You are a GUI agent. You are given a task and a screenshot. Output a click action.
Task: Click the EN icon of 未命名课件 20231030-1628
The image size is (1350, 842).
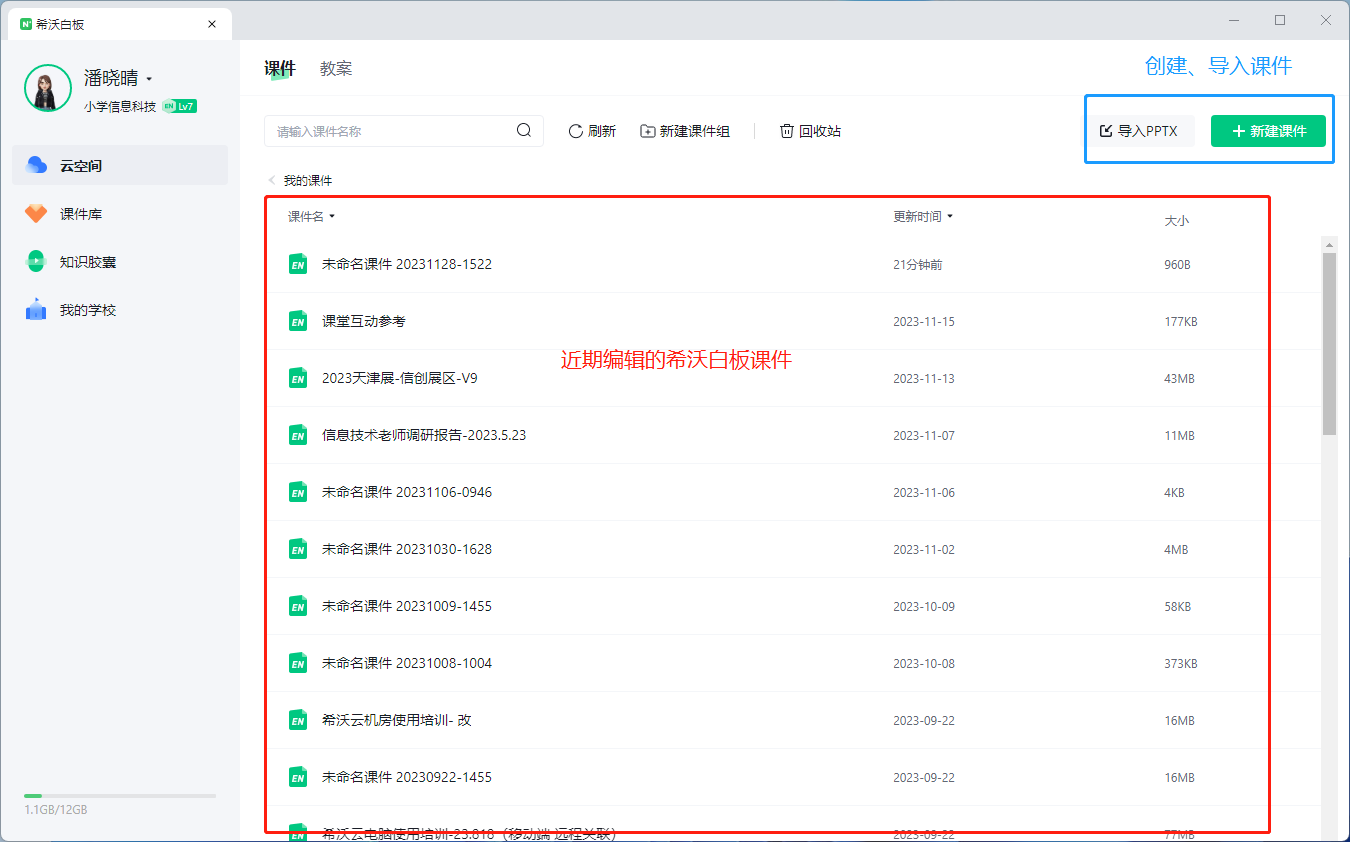(x=297, y=549)
